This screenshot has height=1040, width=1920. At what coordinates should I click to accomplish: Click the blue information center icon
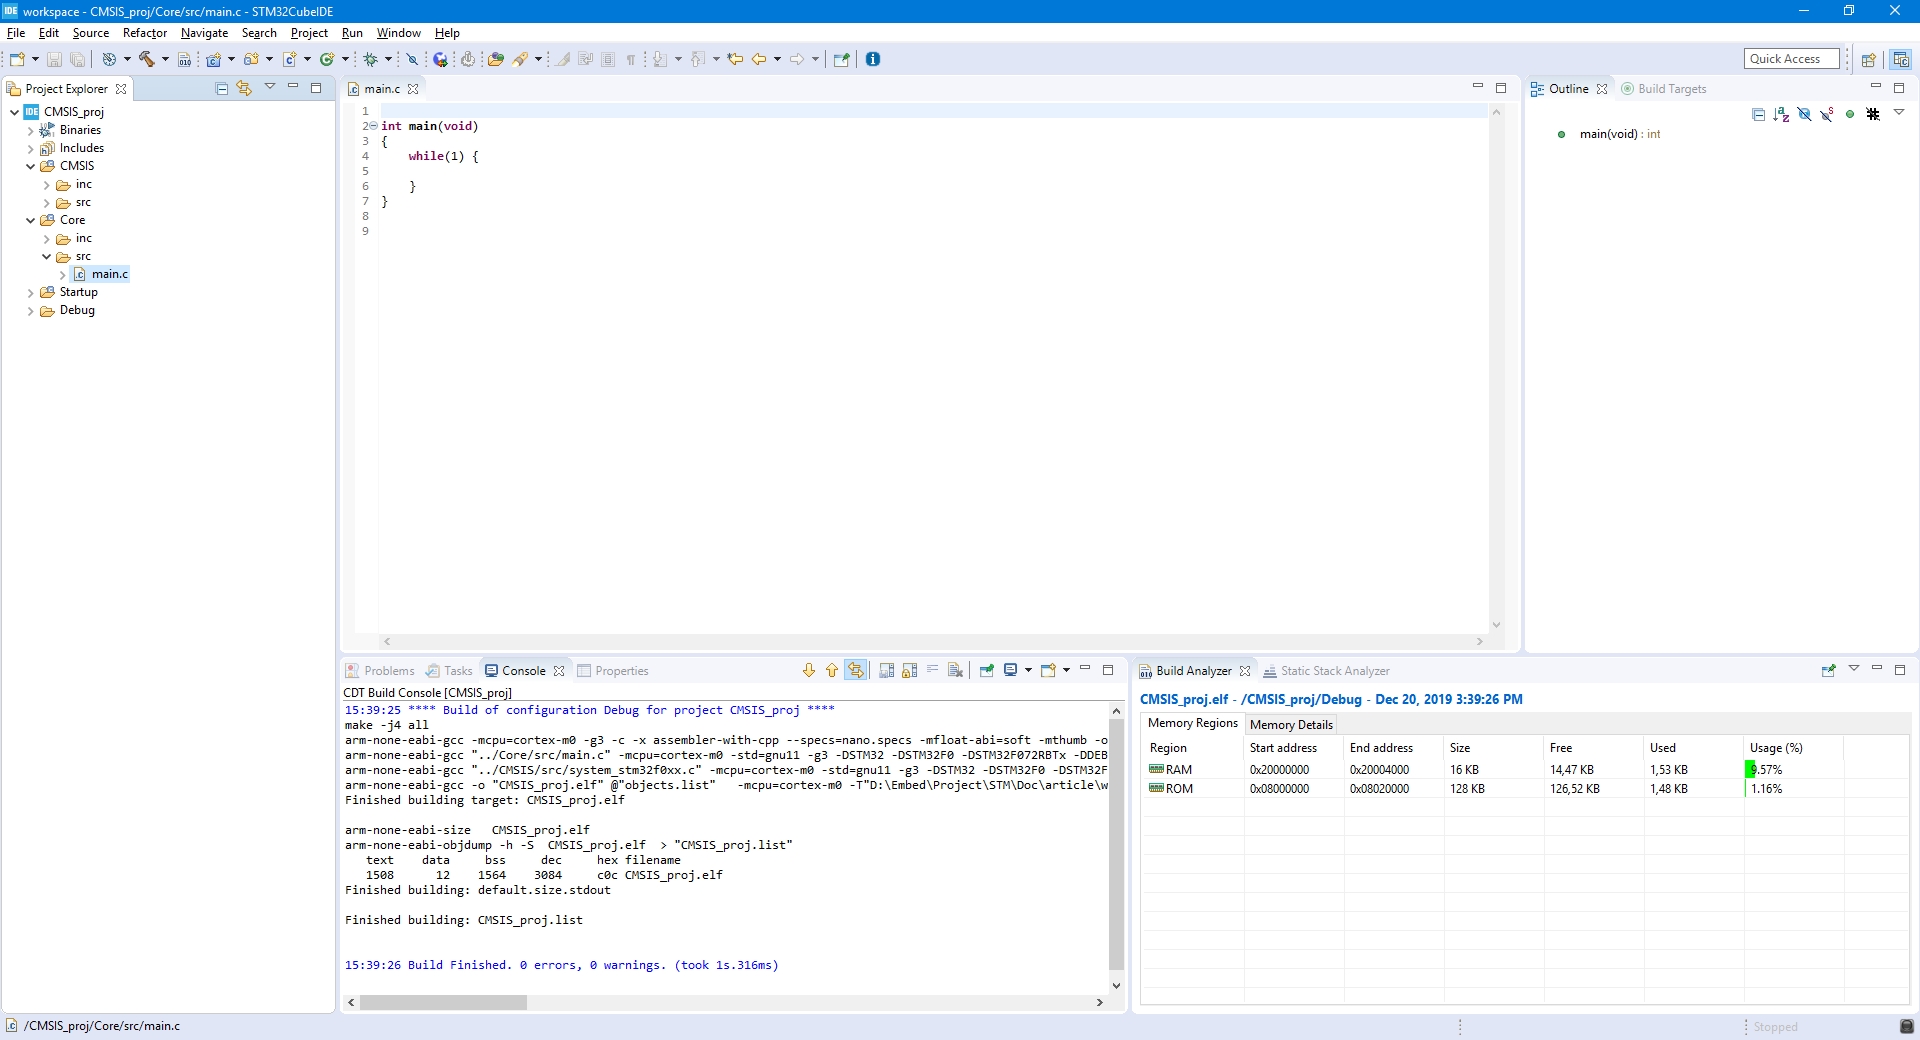pos(873,59)
